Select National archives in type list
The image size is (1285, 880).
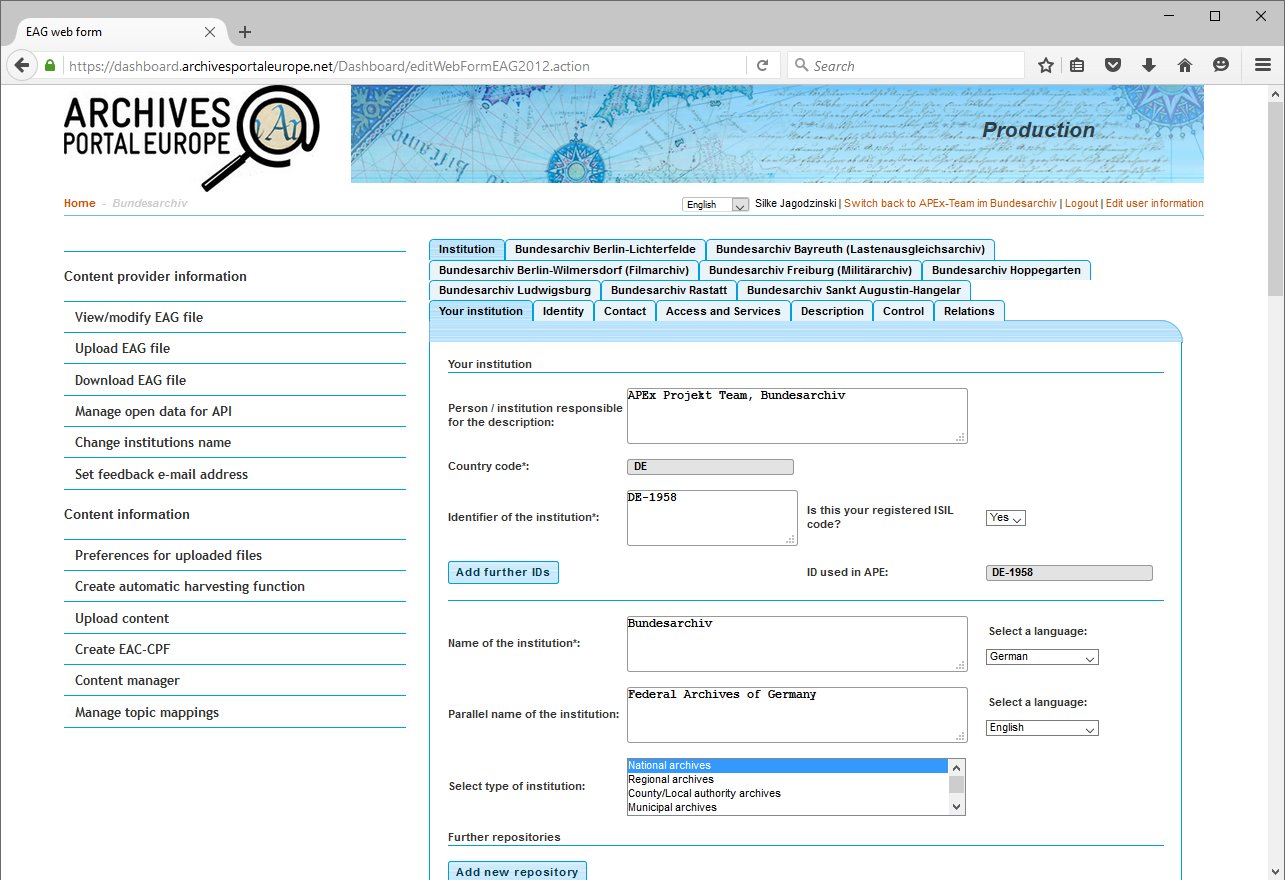tap(787, 766)
